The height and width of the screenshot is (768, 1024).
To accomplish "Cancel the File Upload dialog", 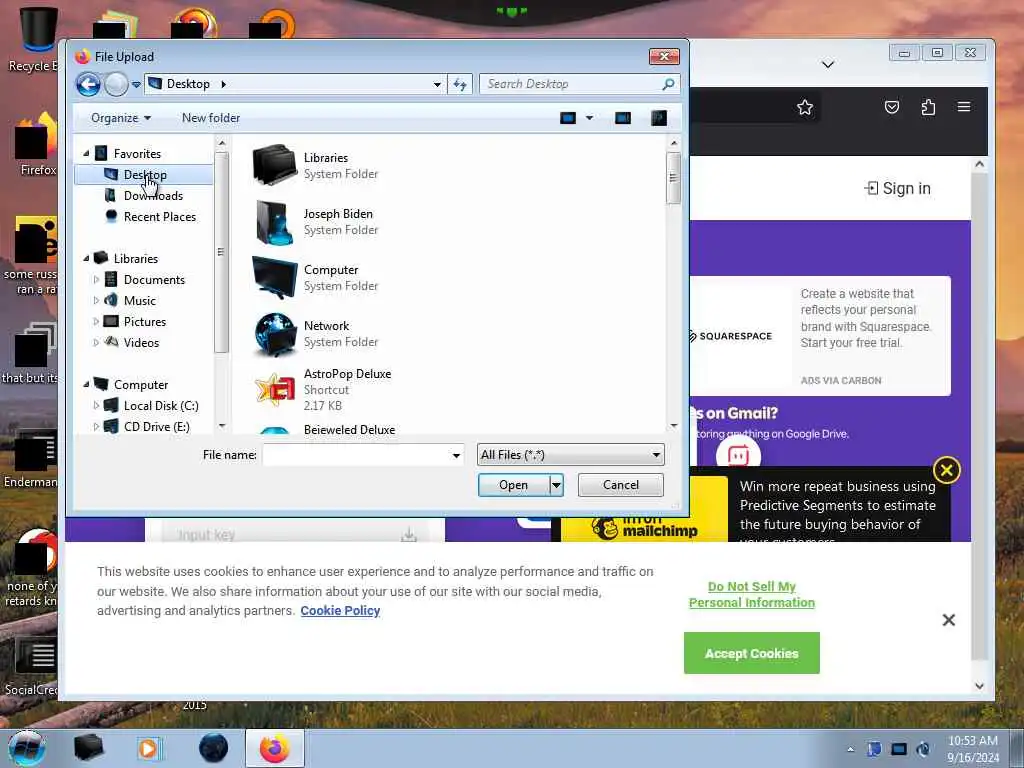I will tap(620, 485).
